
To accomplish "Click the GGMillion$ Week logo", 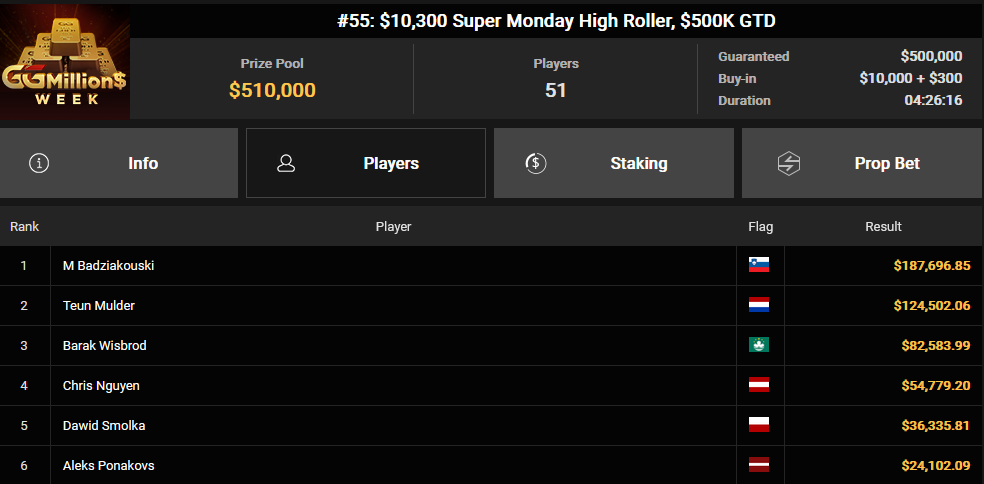I will tap(65, 61).
